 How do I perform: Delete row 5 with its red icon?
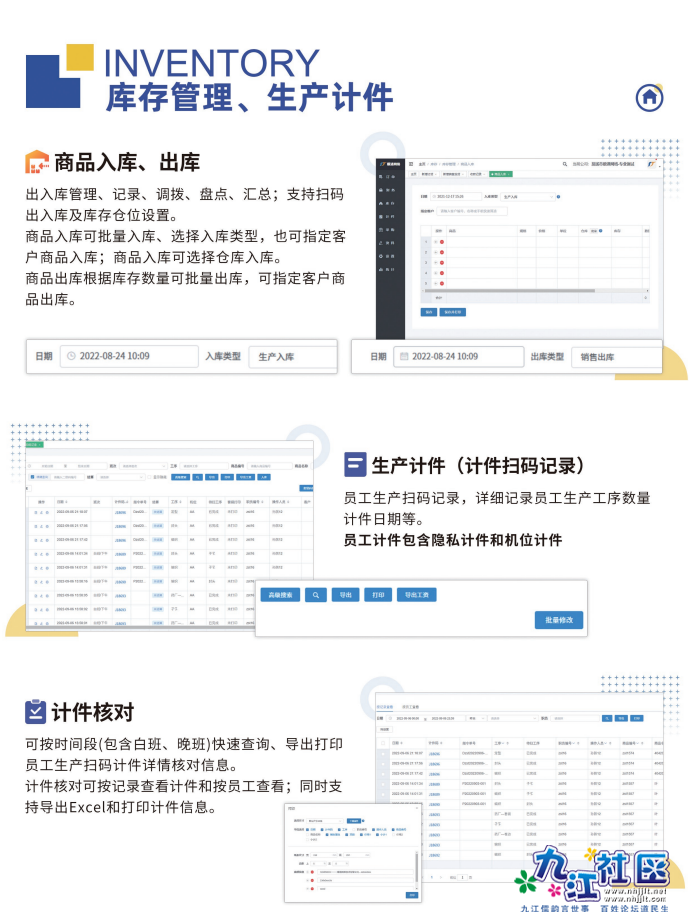(x=442, y=283)
